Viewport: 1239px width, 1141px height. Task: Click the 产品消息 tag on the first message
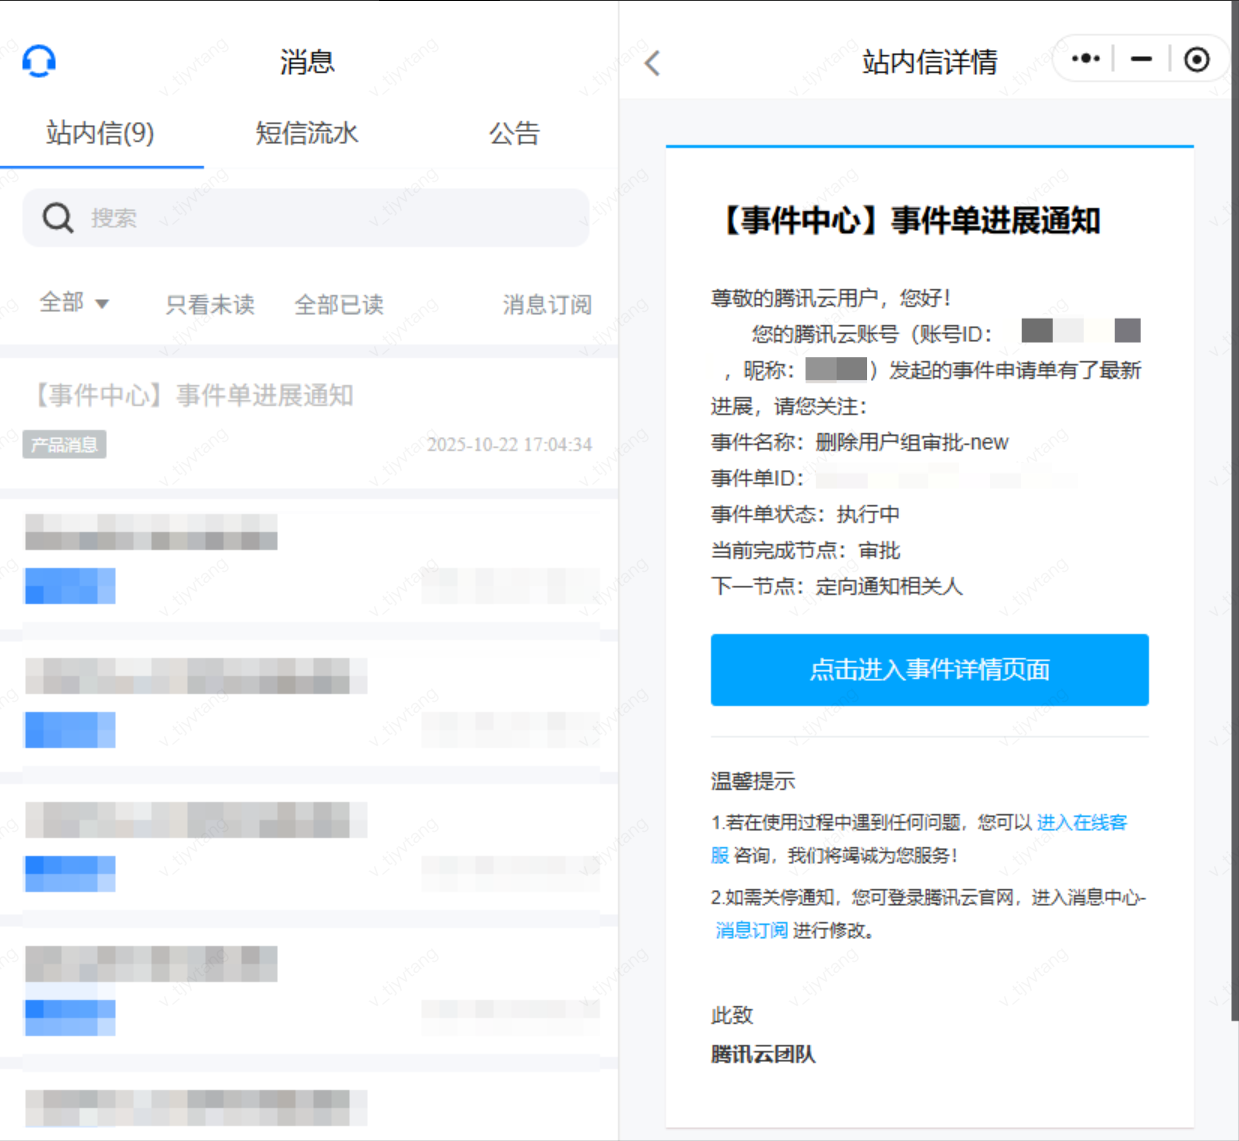point(65,444)
